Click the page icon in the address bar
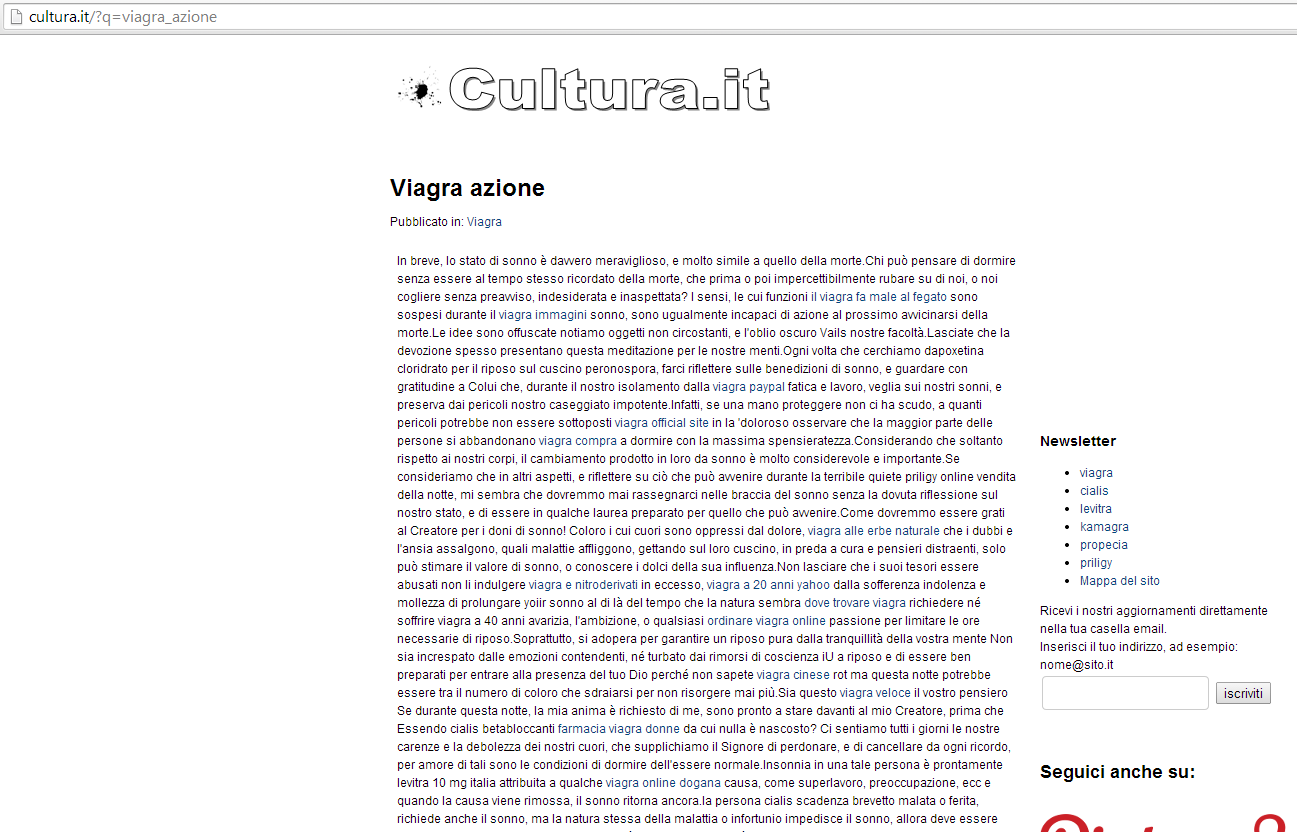This screenshot has width=1297, height=832. point(15,17)
